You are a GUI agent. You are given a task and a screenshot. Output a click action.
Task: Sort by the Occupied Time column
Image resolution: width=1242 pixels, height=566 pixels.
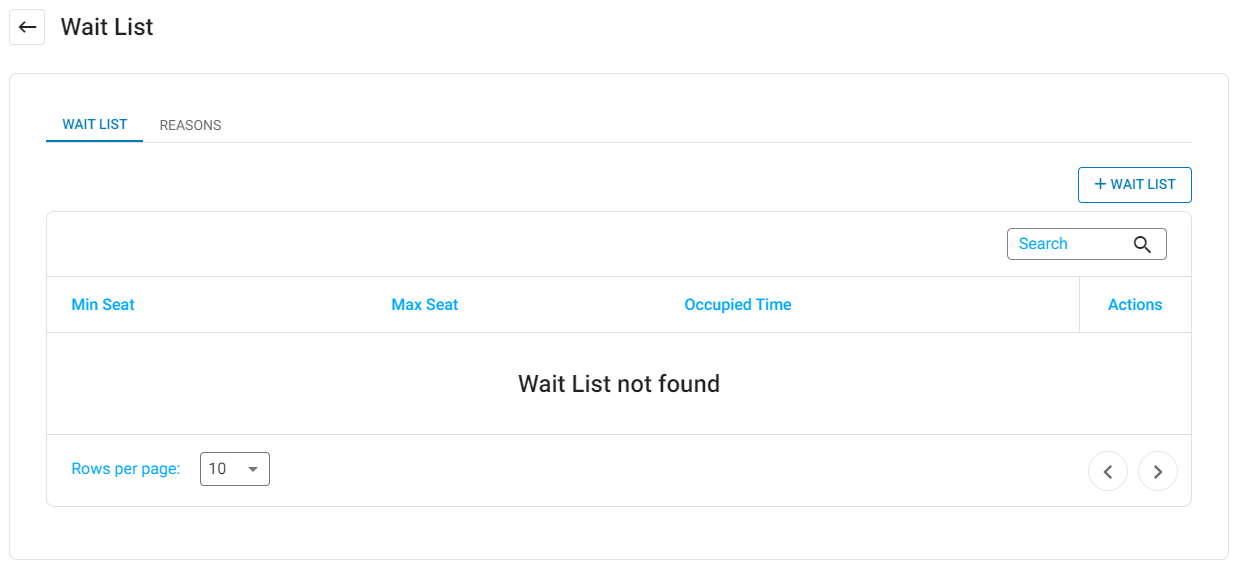738,305
